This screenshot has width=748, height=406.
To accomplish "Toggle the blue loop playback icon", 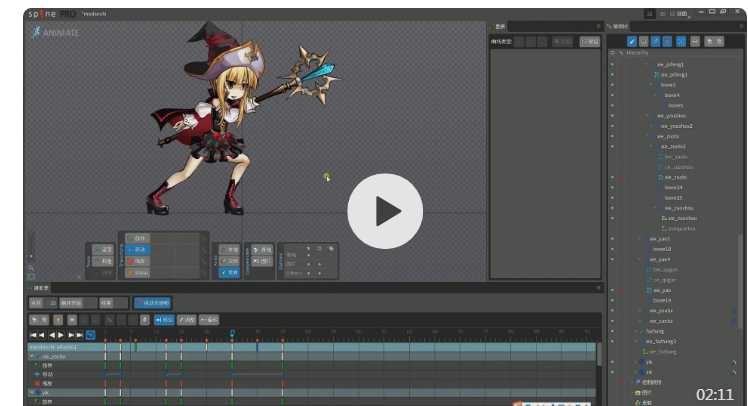I will coord(90,335).
